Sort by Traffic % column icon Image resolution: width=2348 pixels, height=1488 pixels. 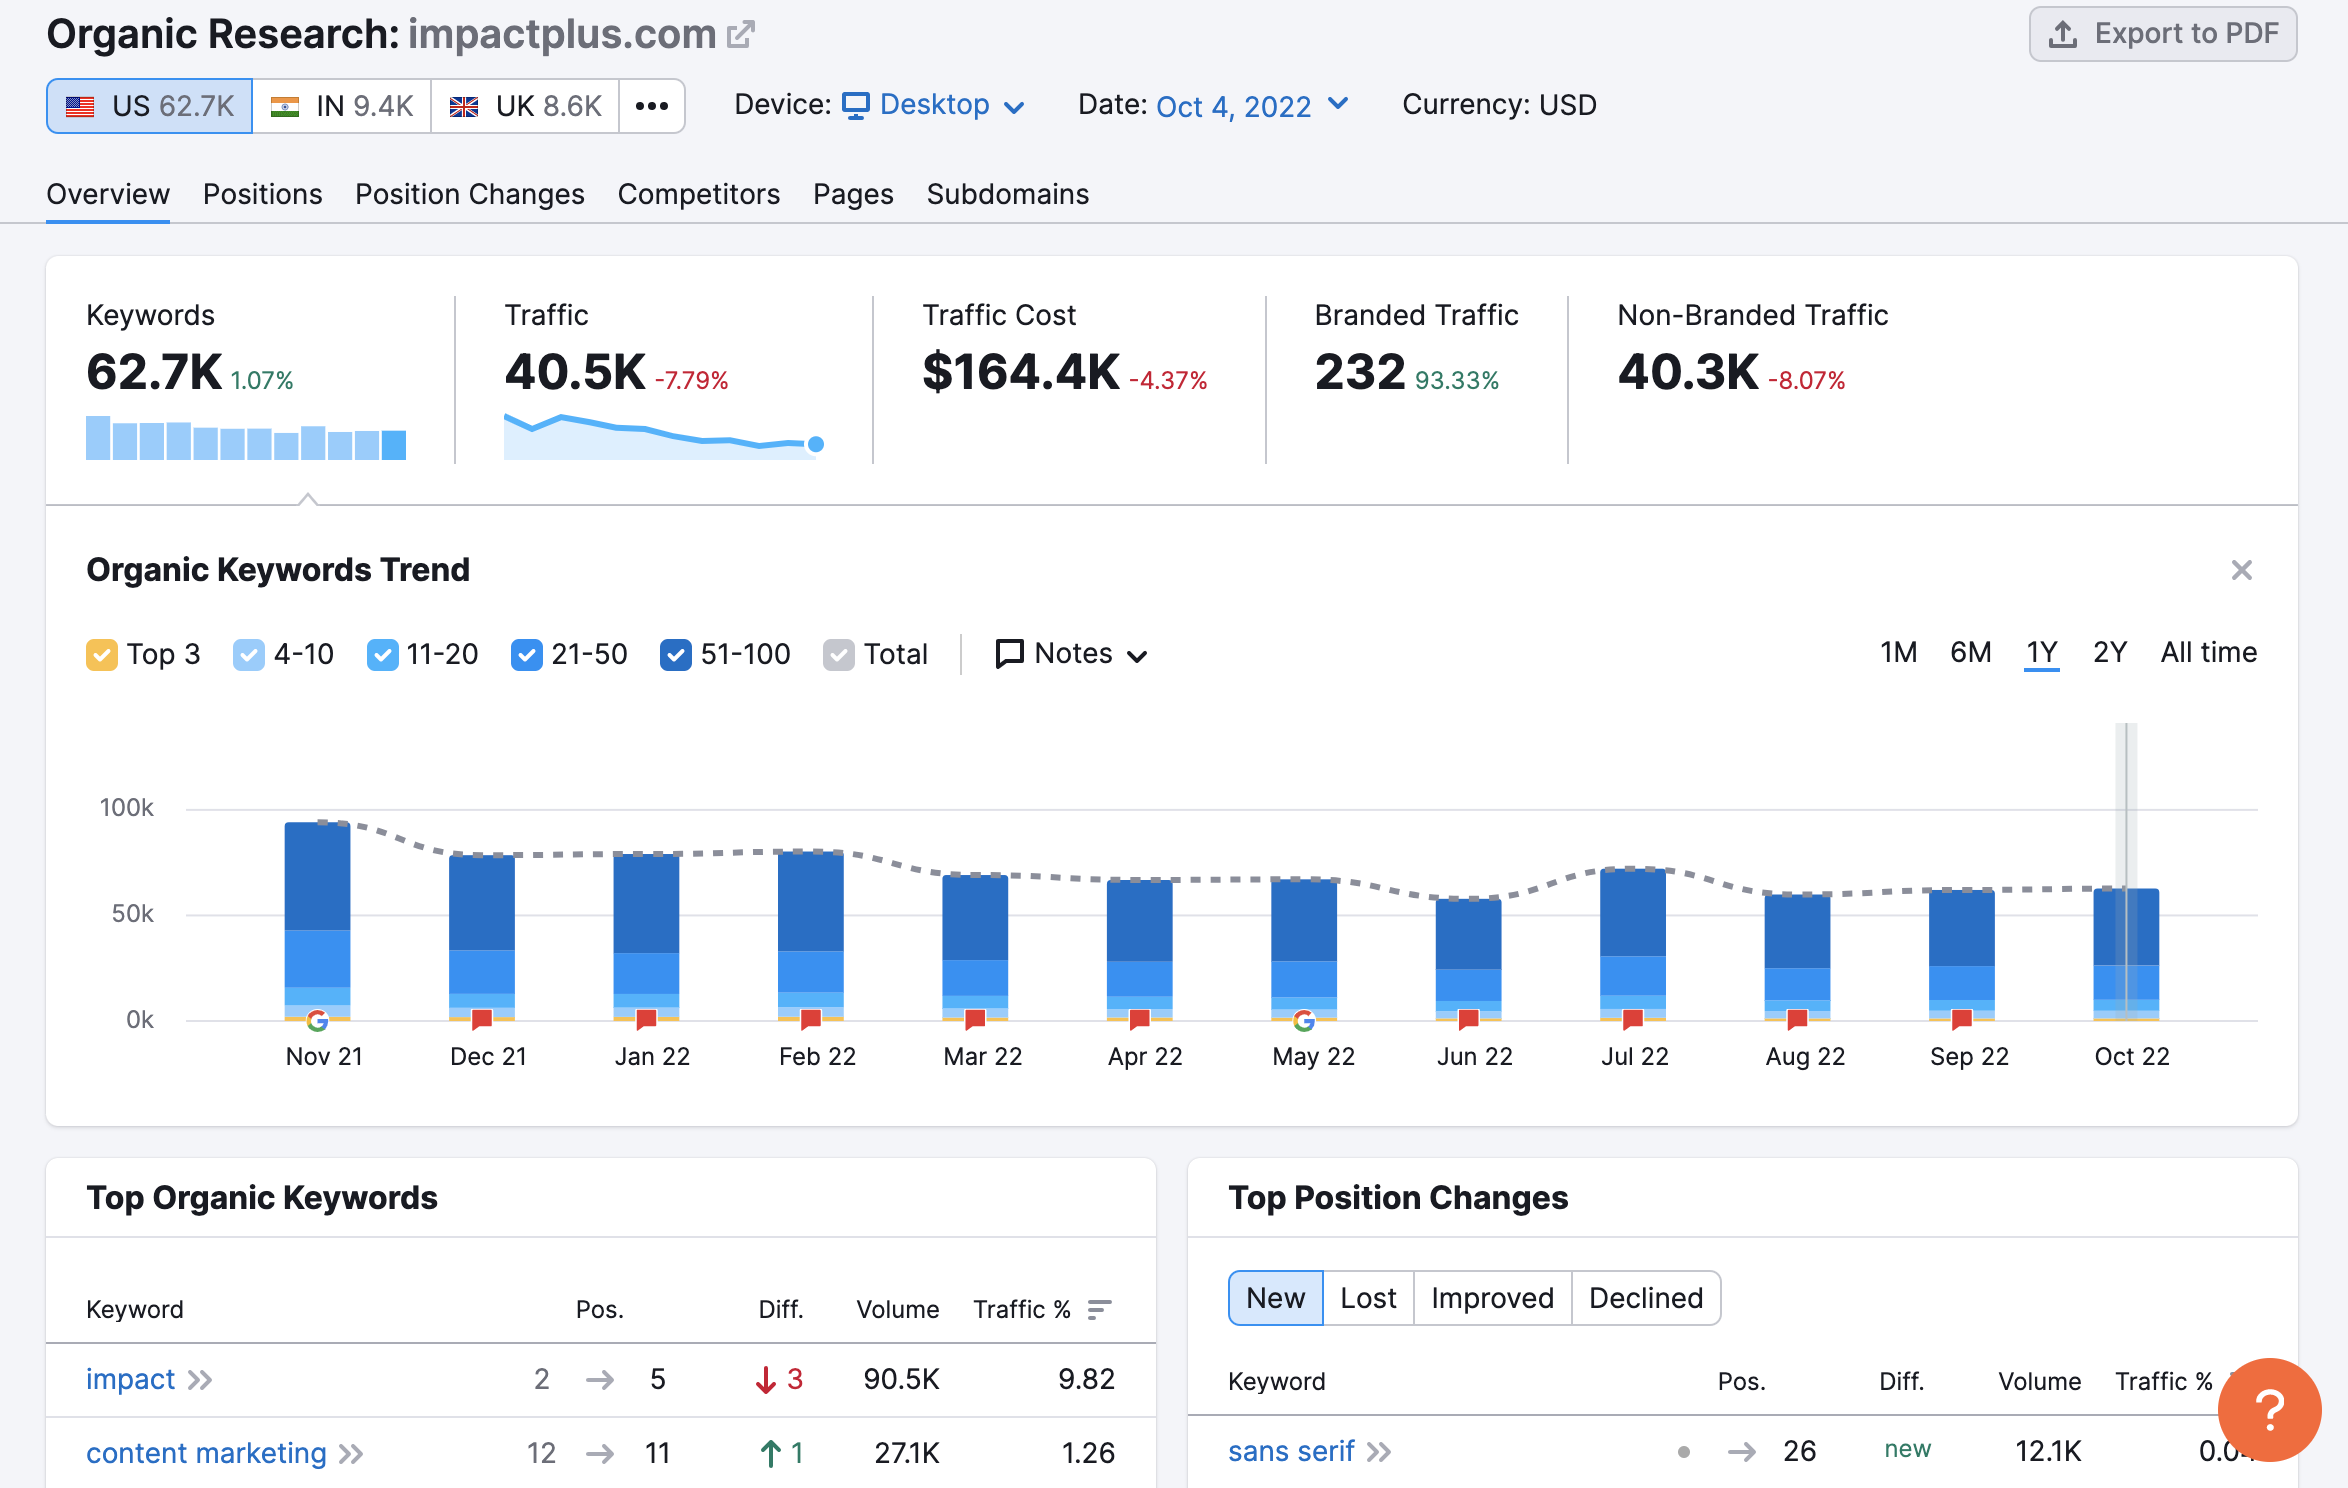point(1099,1309)
